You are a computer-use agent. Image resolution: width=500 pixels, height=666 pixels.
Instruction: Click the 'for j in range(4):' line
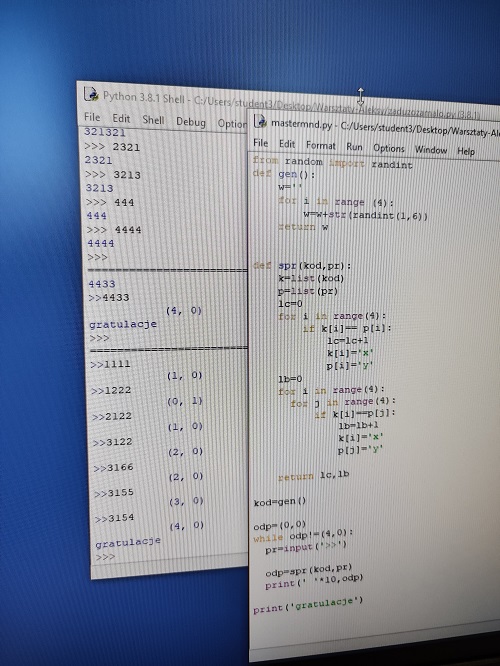pyautogui.click(x=343, y=402)
